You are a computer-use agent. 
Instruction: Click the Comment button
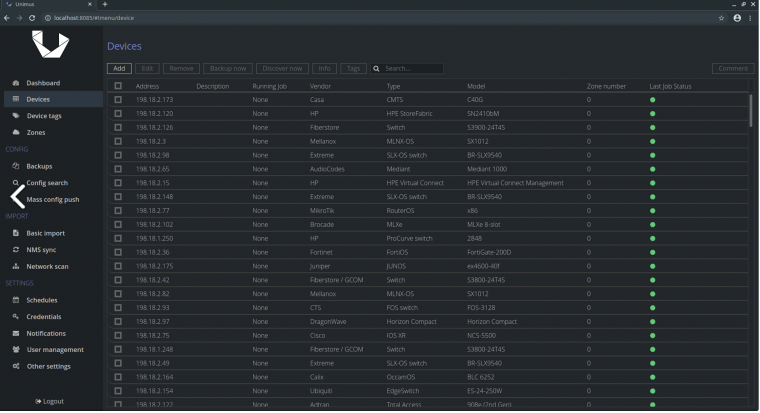click(x=733, y=68)
